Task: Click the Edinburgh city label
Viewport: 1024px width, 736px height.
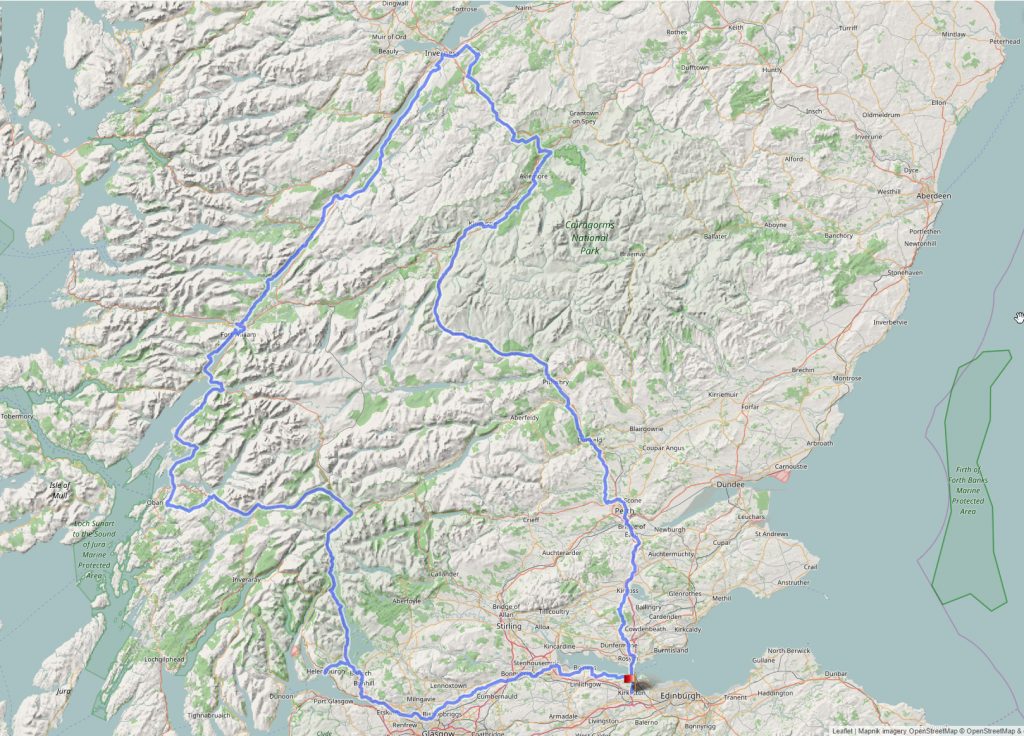Action: point(680,697)
